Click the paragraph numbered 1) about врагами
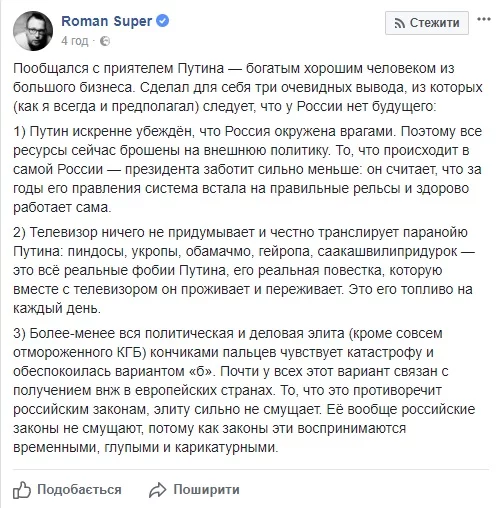The width and height of the screenshot is (500, 508). coord(248,169)
